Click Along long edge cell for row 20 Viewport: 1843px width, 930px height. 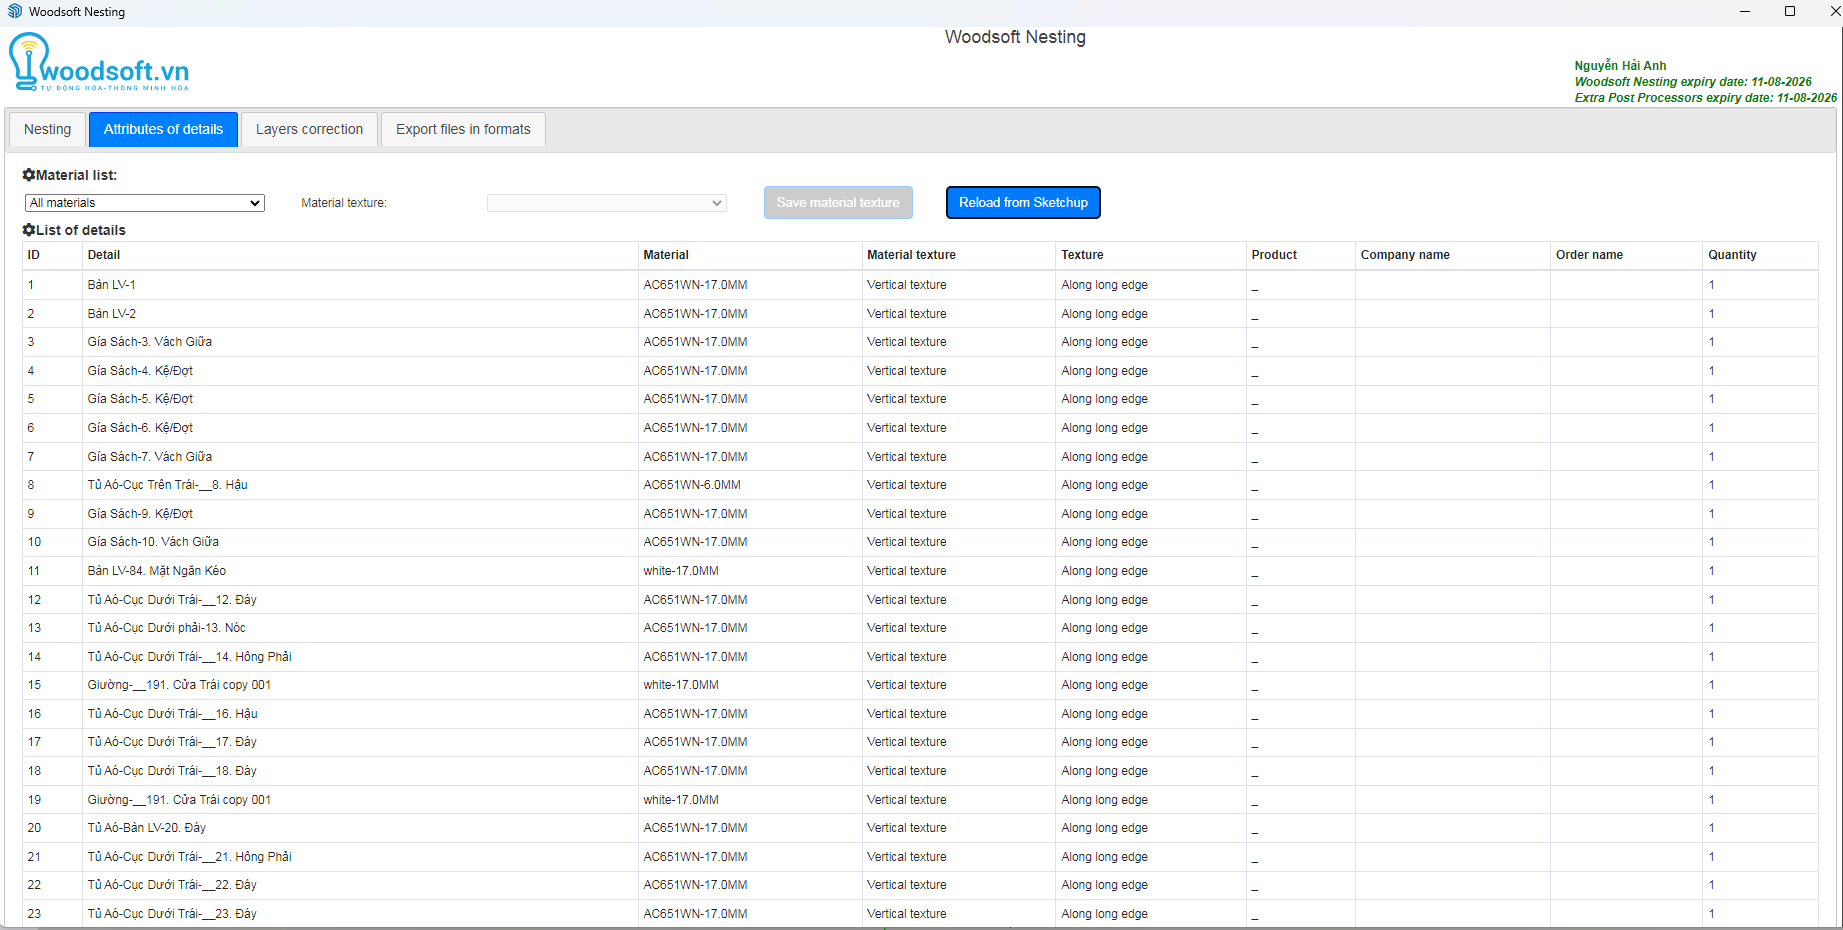pyautogui.click(x=1104, y=828)
